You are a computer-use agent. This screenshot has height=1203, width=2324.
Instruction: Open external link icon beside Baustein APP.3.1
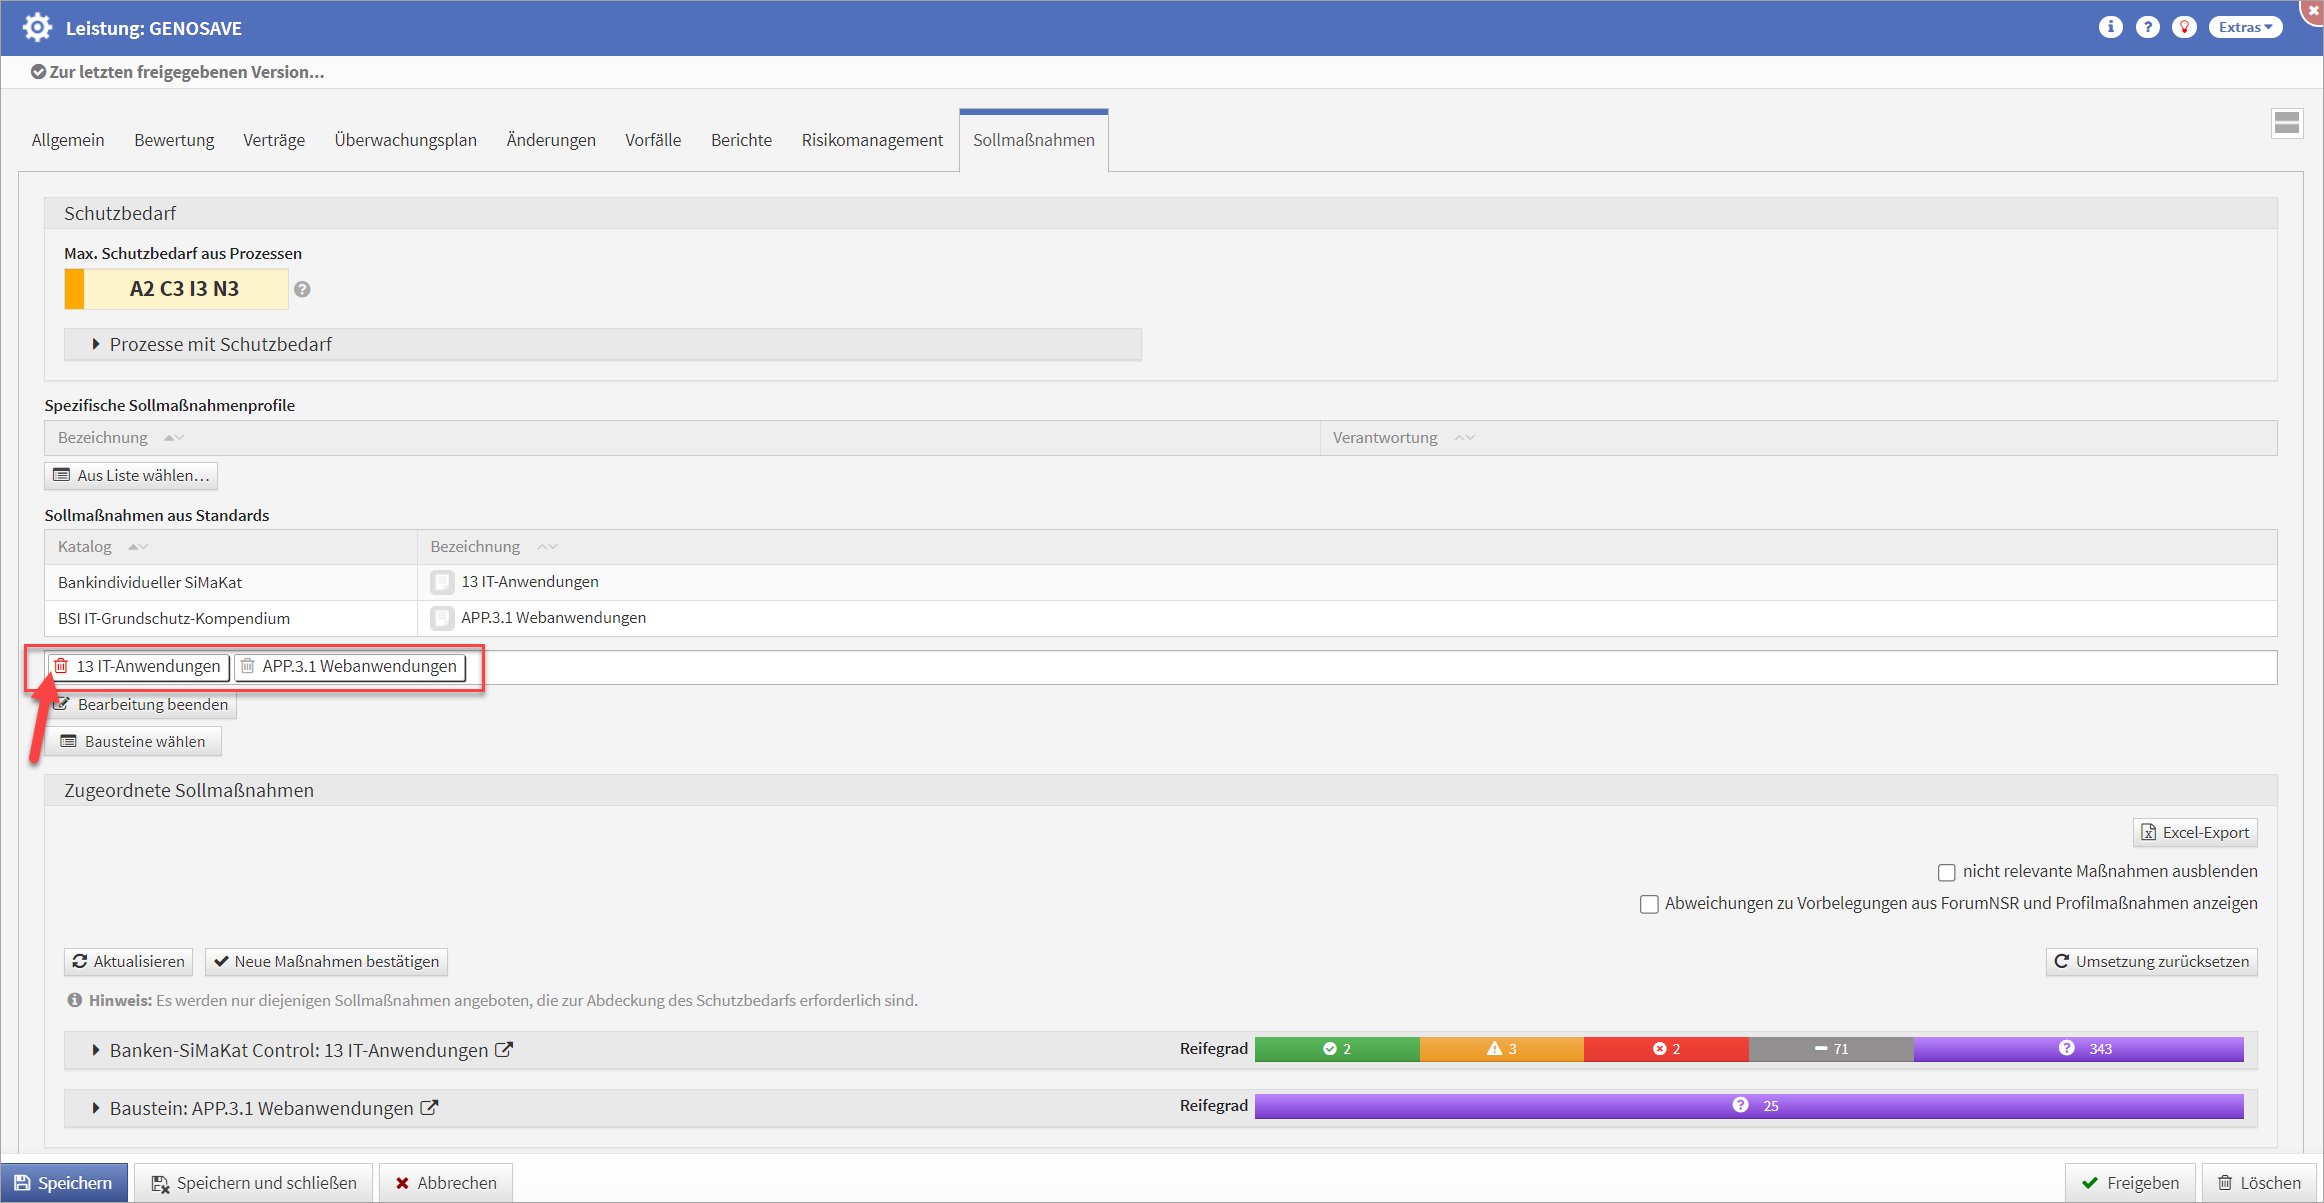pos(429,1108)
